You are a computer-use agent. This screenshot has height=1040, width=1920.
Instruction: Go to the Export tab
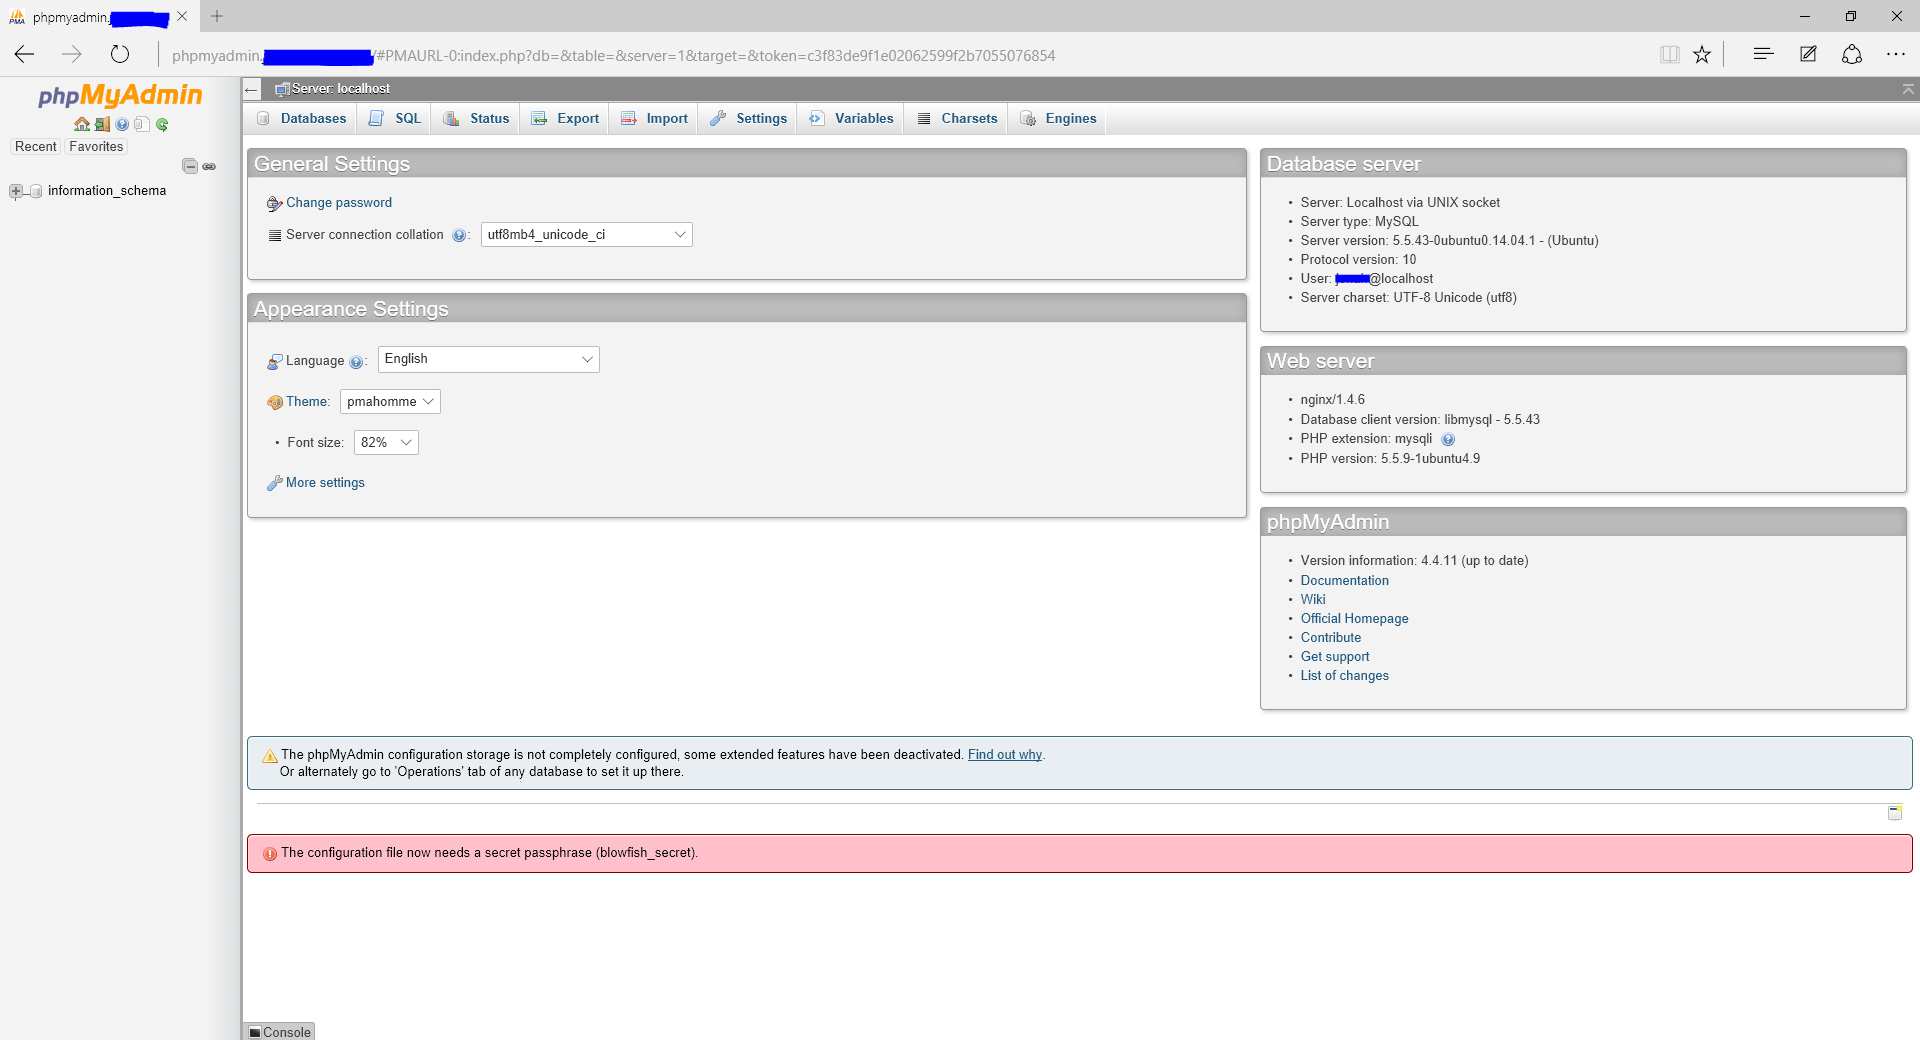coord(565,119)
